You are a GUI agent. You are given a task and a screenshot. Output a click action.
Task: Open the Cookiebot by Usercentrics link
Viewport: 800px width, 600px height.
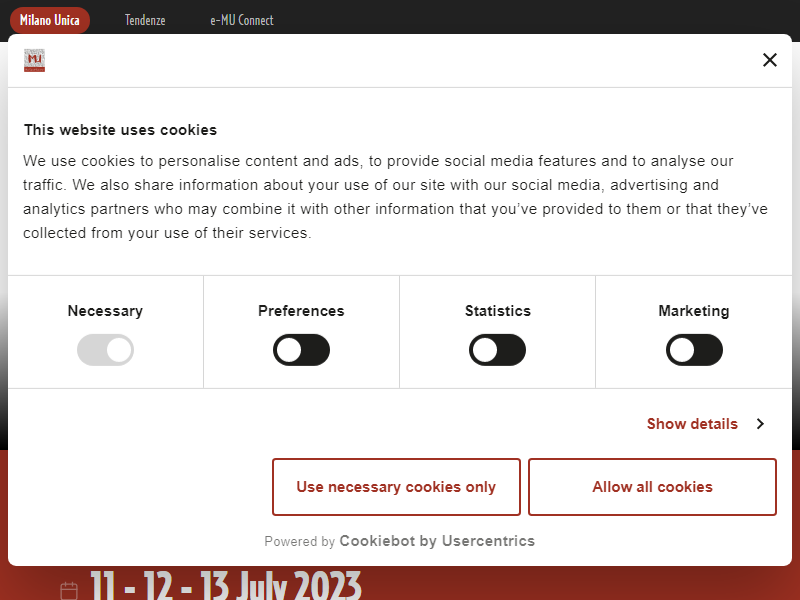[x=437, y=541]
